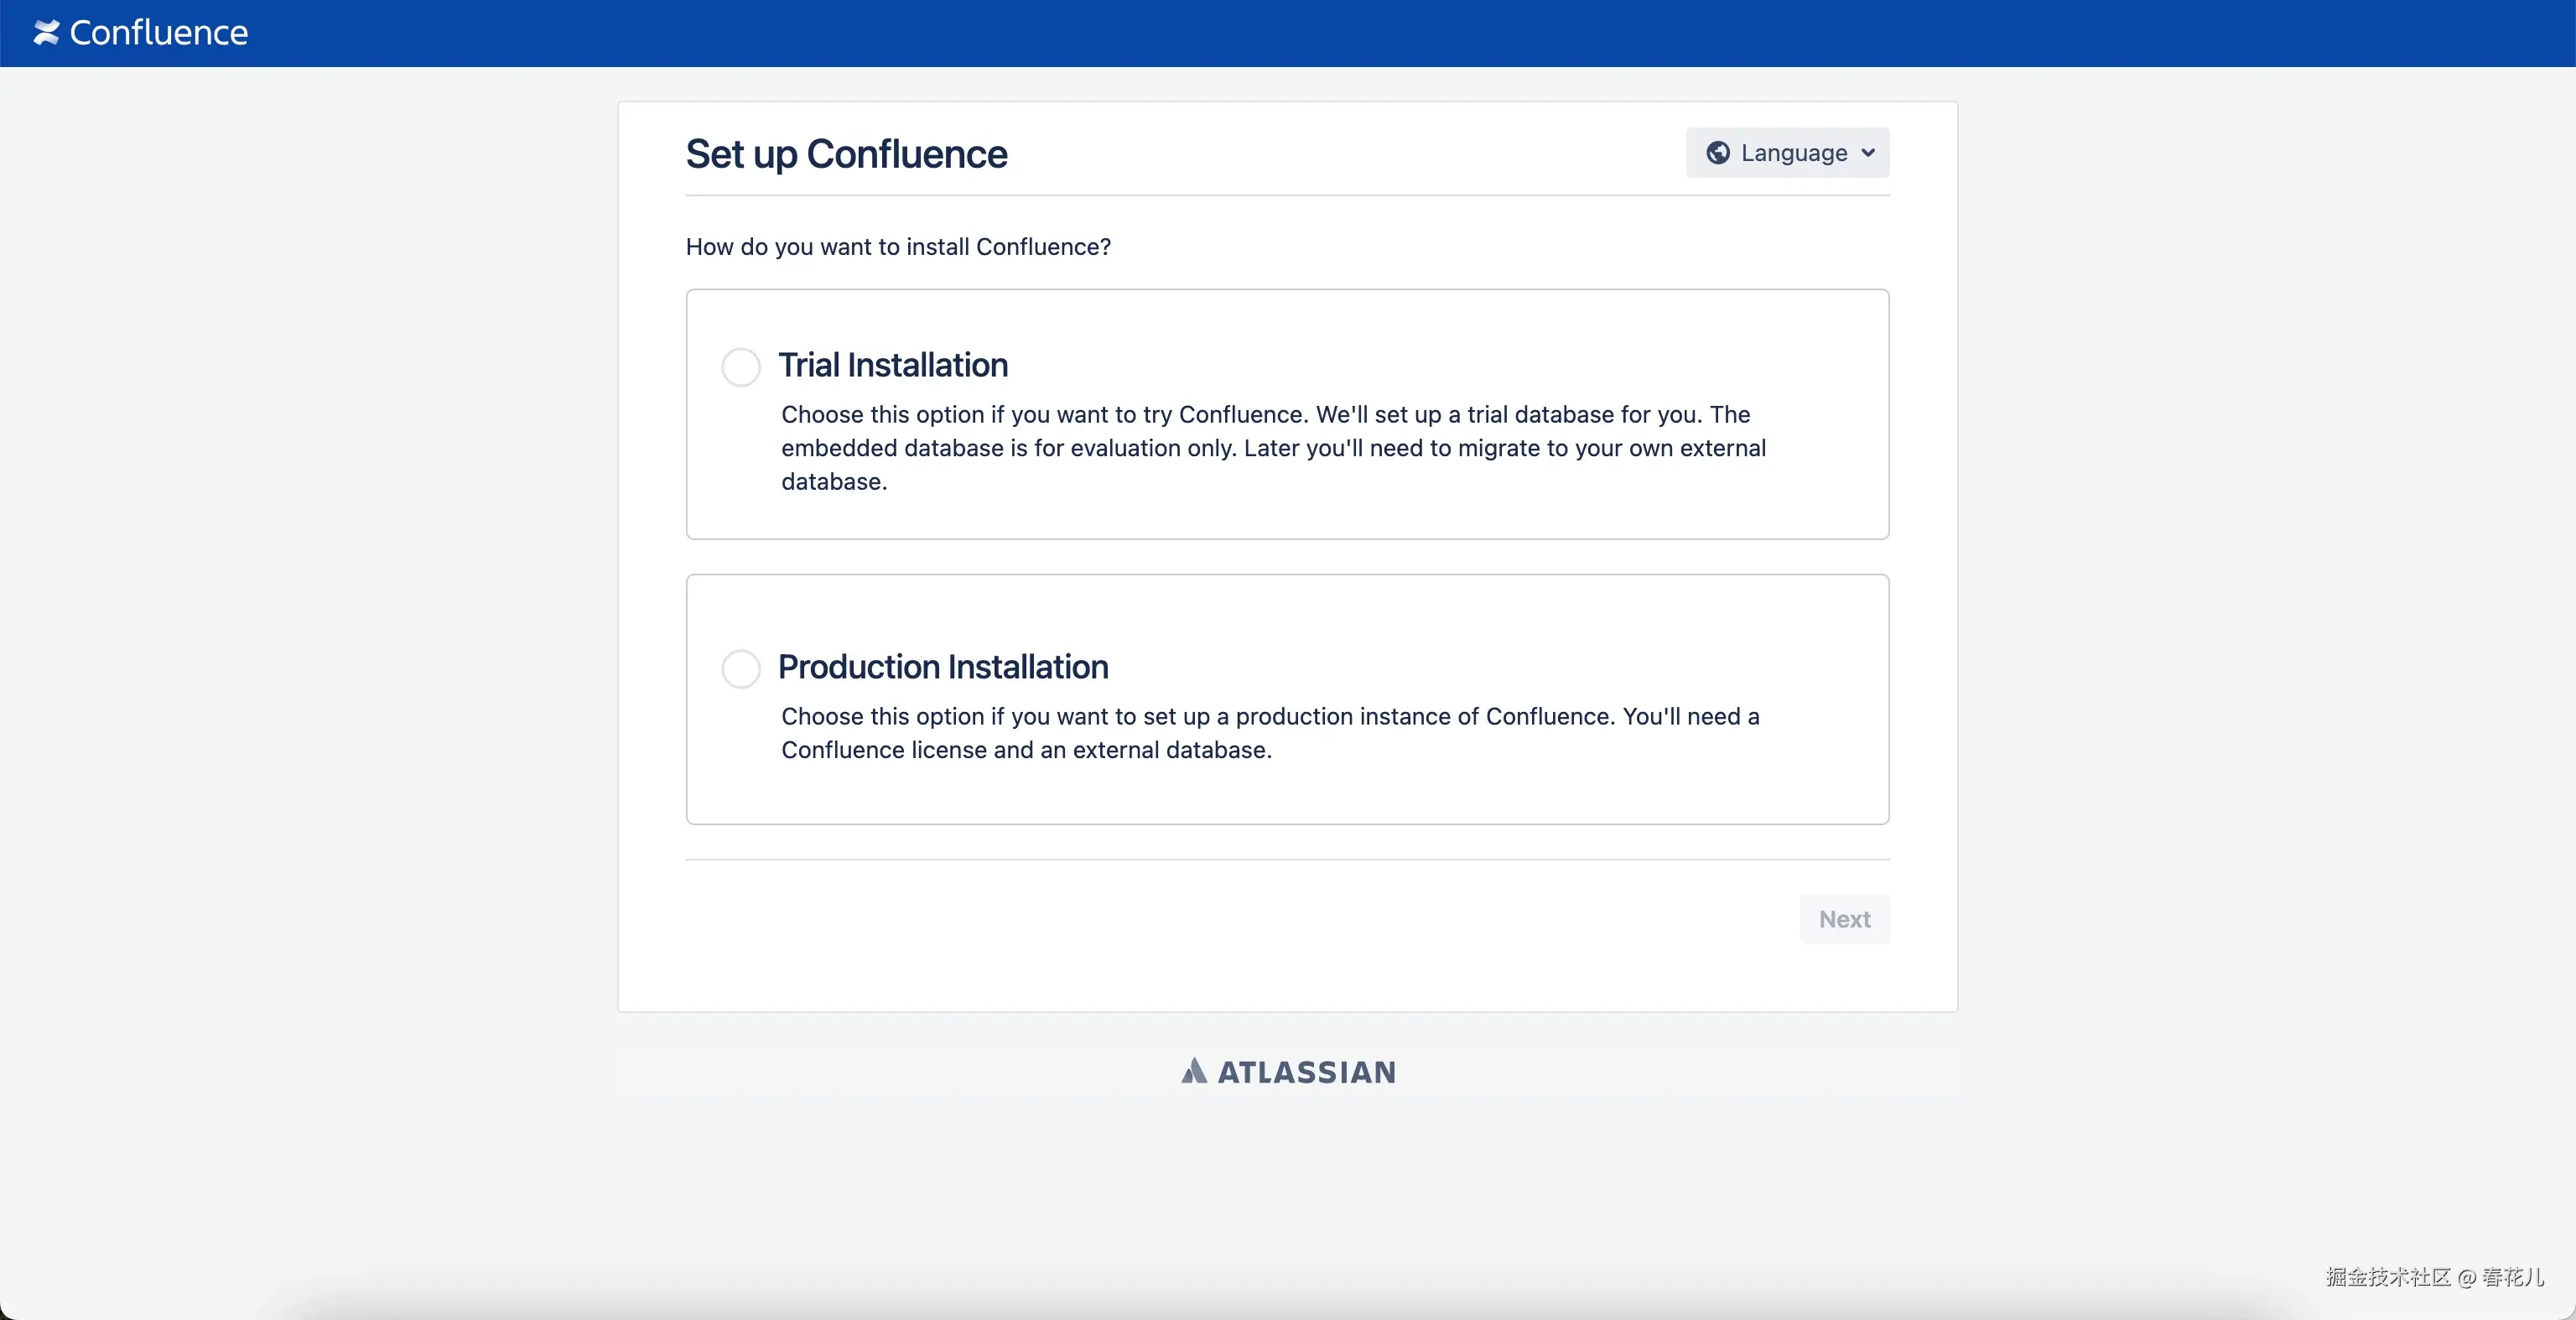This screenshot has width=2576, height=1320.
Task: Click the Production Installation description paragraph
Action: (1270, 733)
